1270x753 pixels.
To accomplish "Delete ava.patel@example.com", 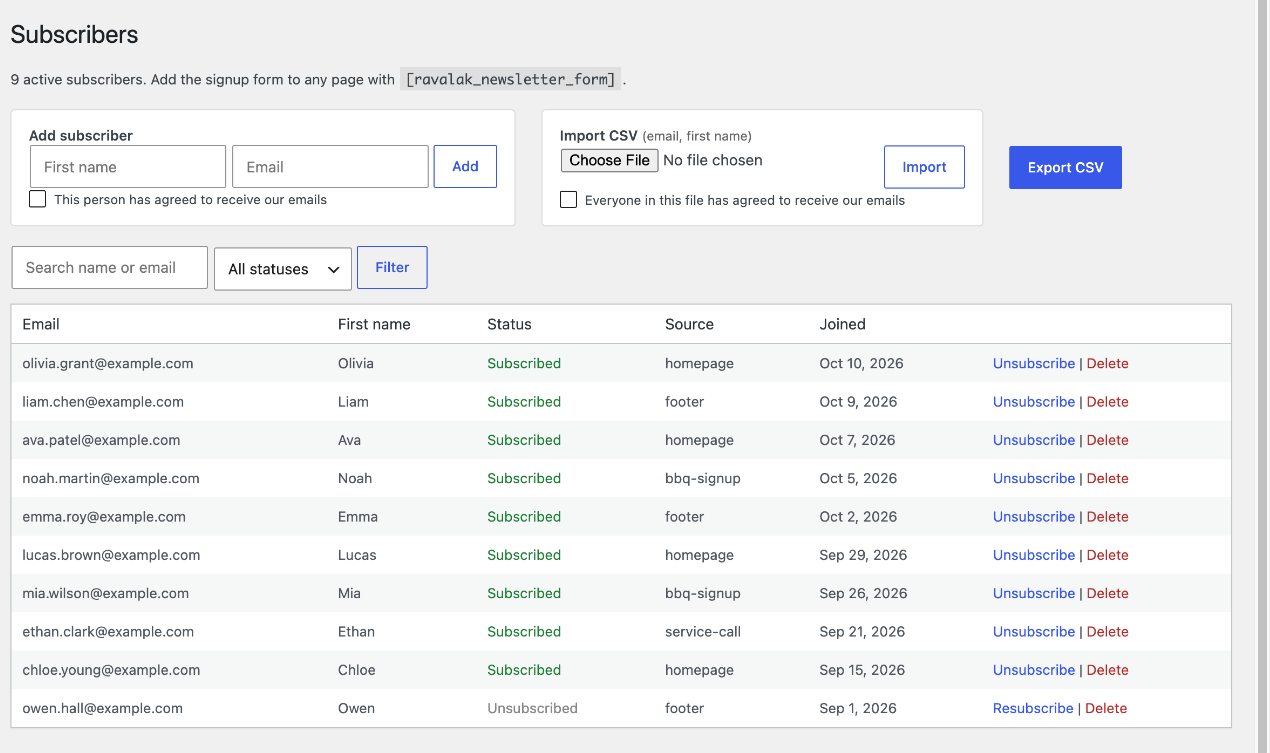I will coord(1107,440).
